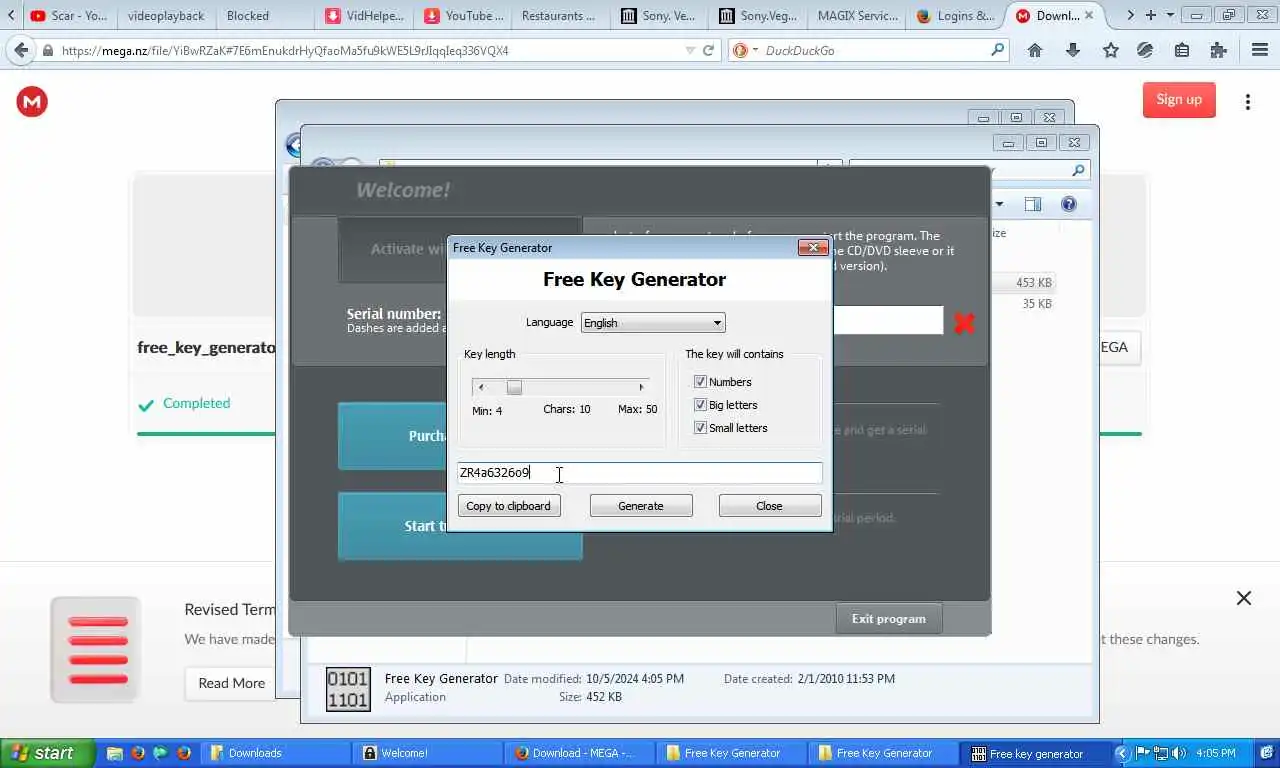Click Download - MEGA taskbar button

(x=580, y=753)
